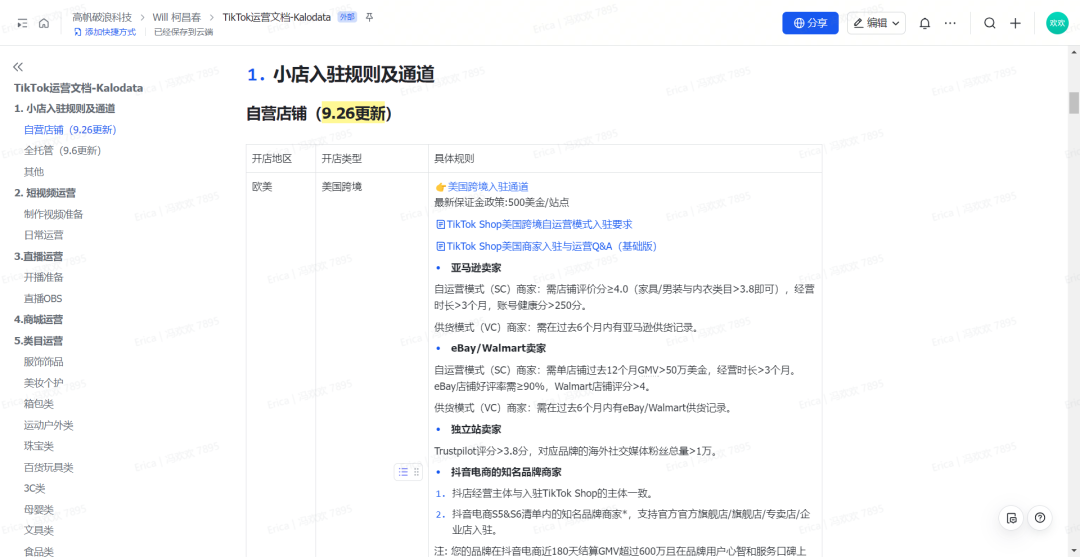Select outline item 百货玩具类
The width and height of the screenshot is (1080, 557).
pyautogui.click(x=48, y=467)
